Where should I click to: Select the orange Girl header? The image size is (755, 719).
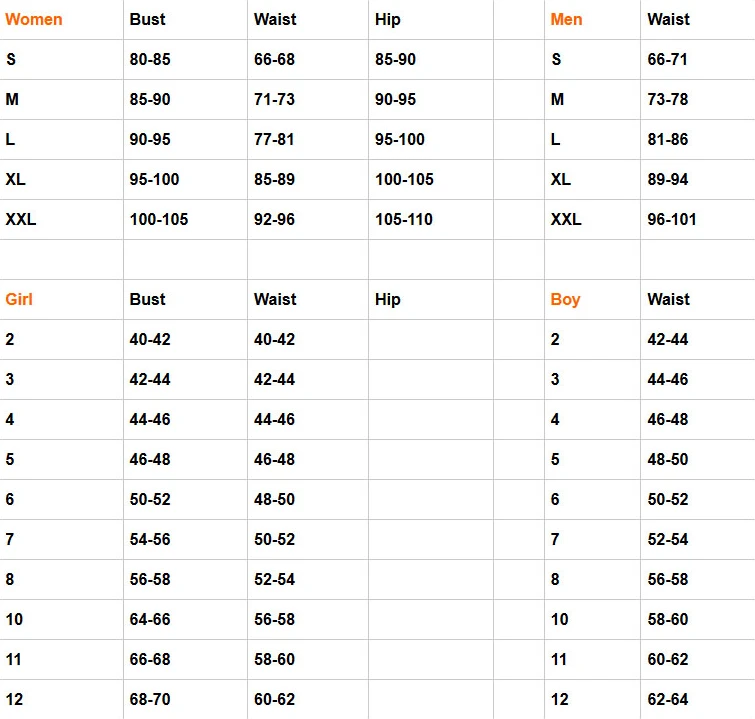point(19,299)
